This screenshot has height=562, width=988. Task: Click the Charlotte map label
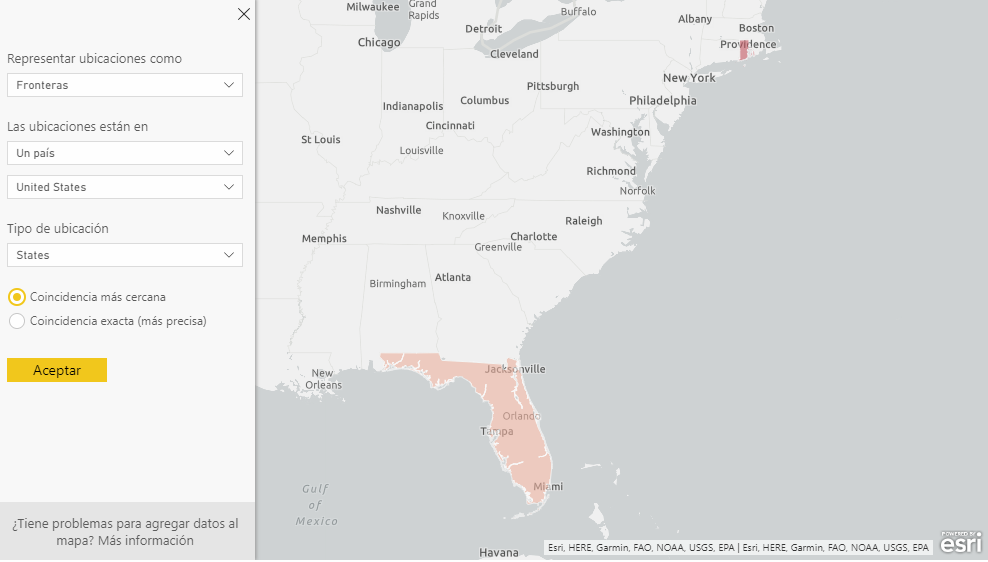click(534, 236)
